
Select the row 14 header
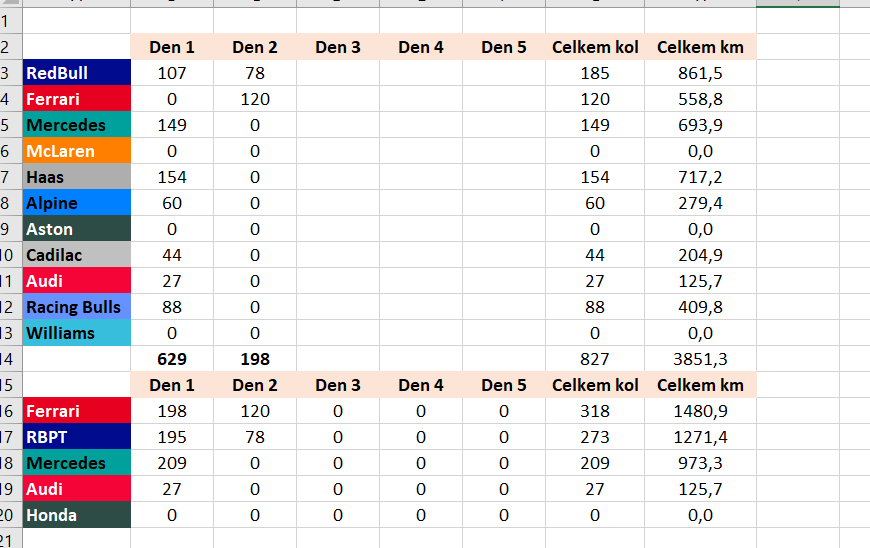coord(10,359)
